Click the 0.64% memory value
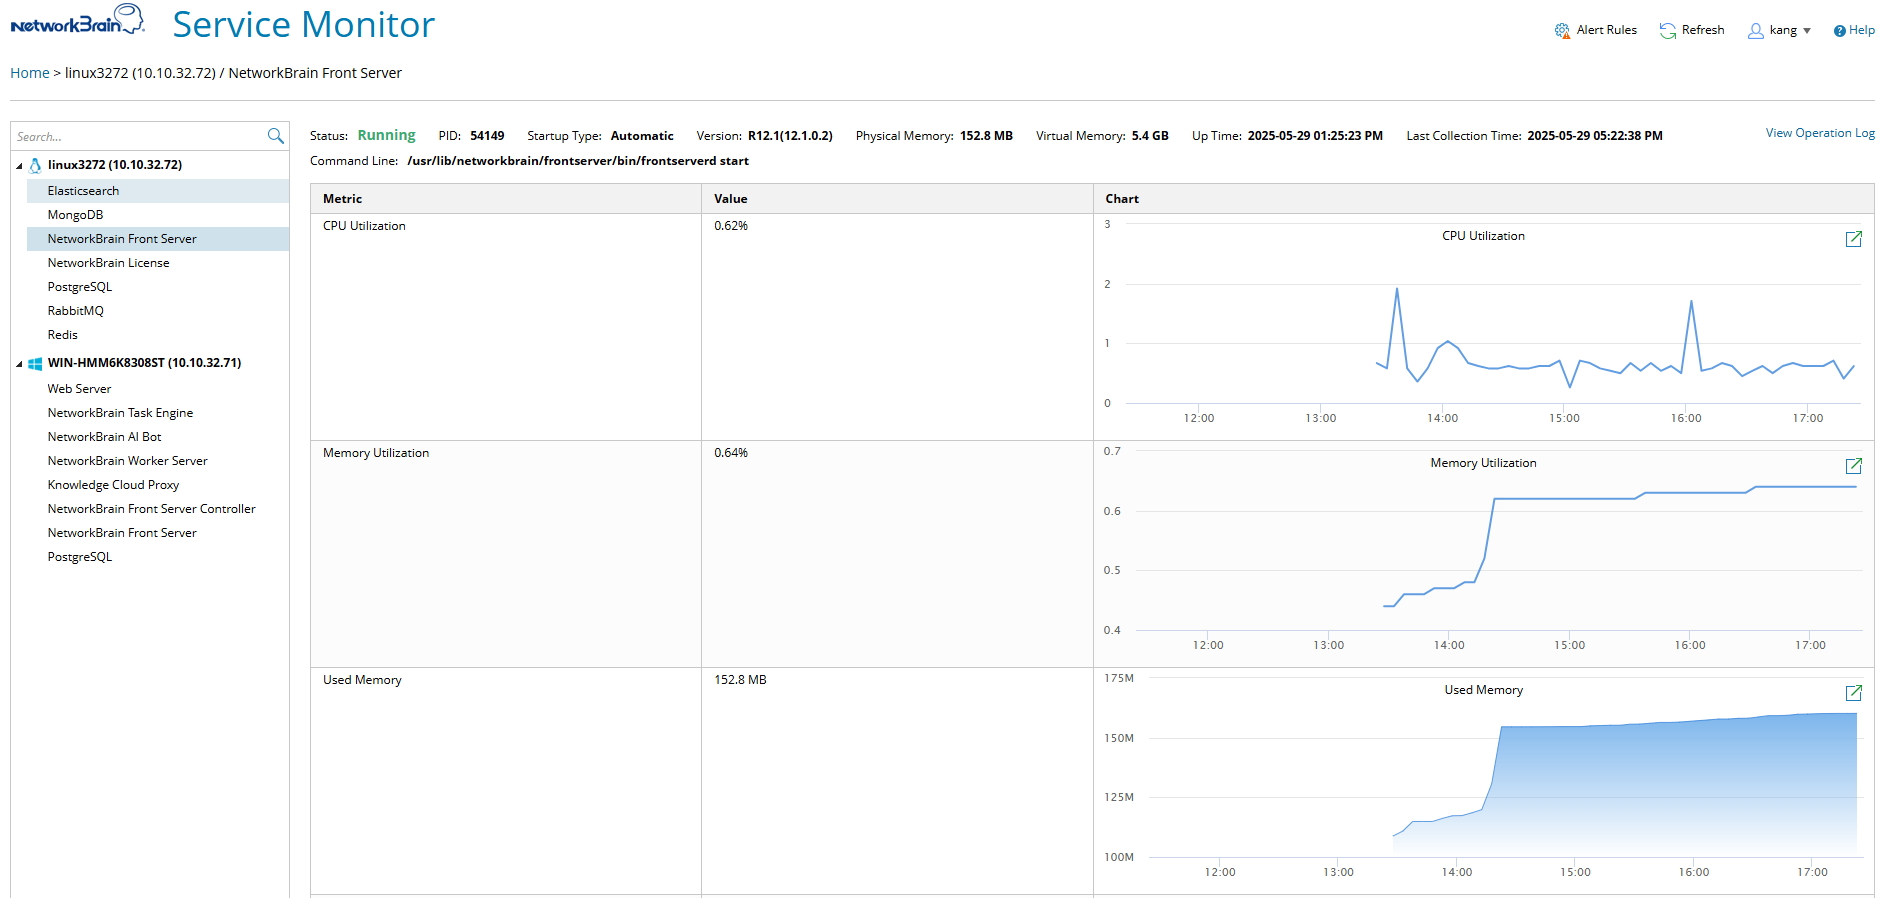Viewport: 1880px width, 898px height. coord(731,453)
